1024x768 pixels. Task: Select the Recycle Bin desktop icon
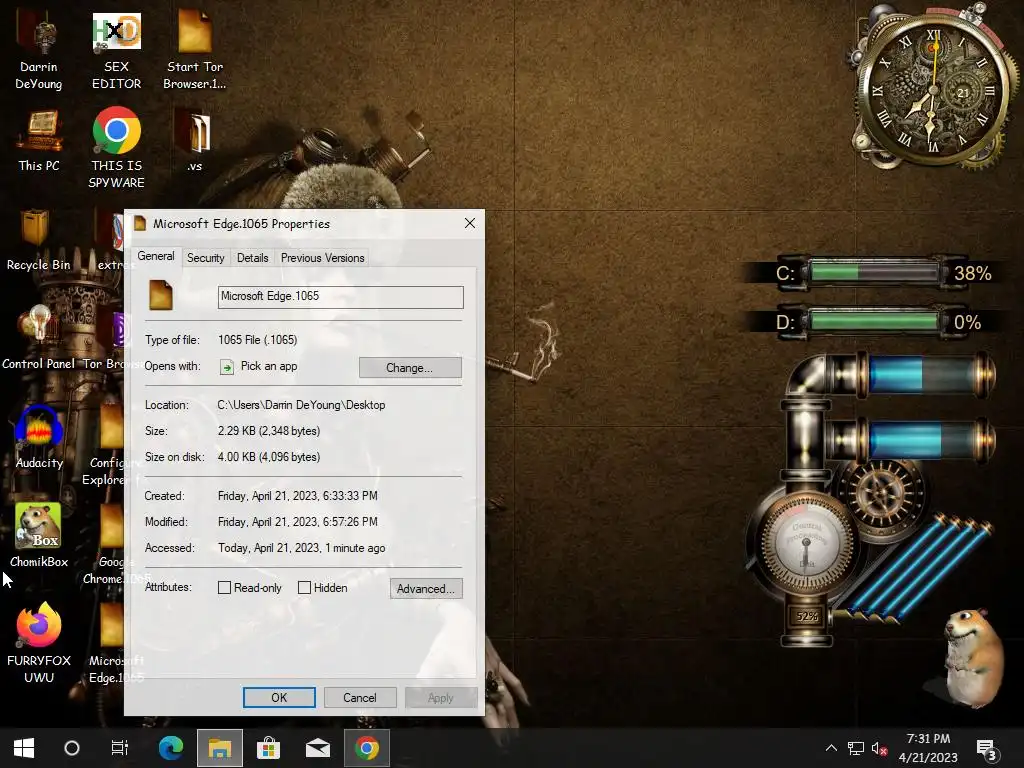39,240
